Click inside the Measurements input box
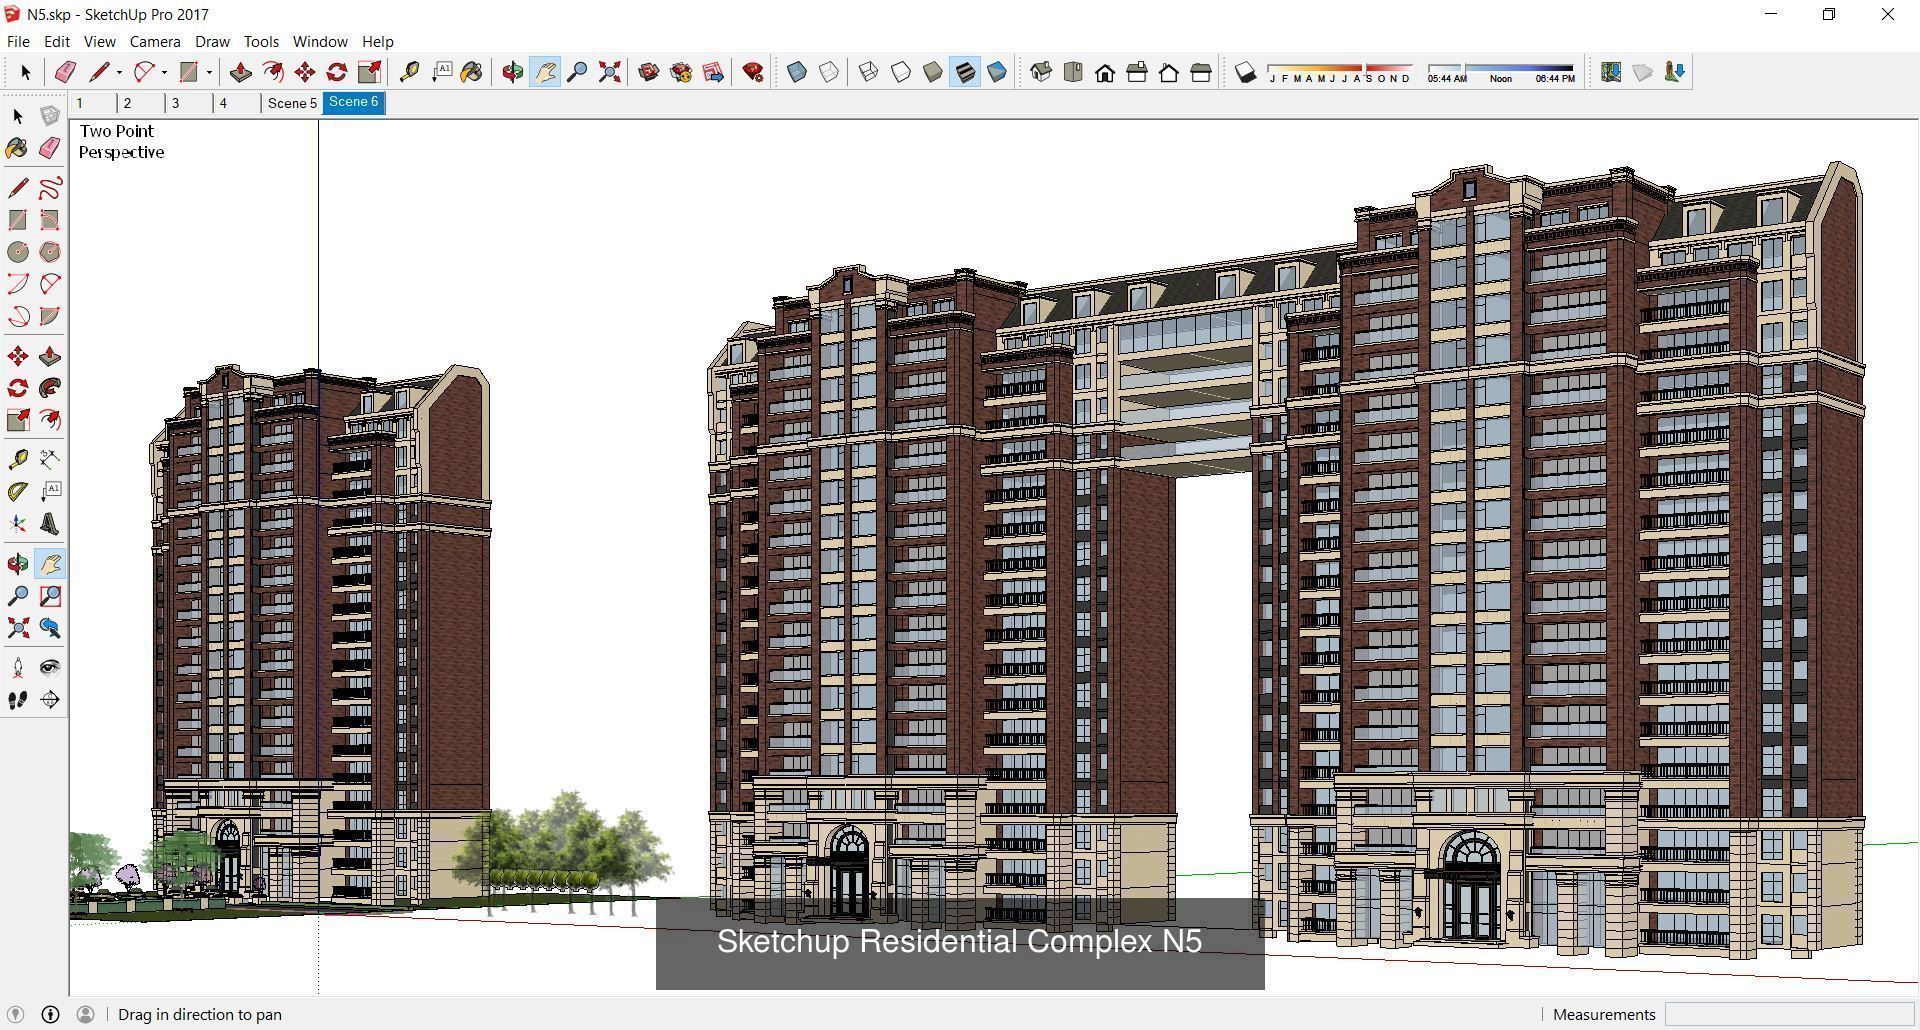 pyautogui.click(x=1790, y=1014)
